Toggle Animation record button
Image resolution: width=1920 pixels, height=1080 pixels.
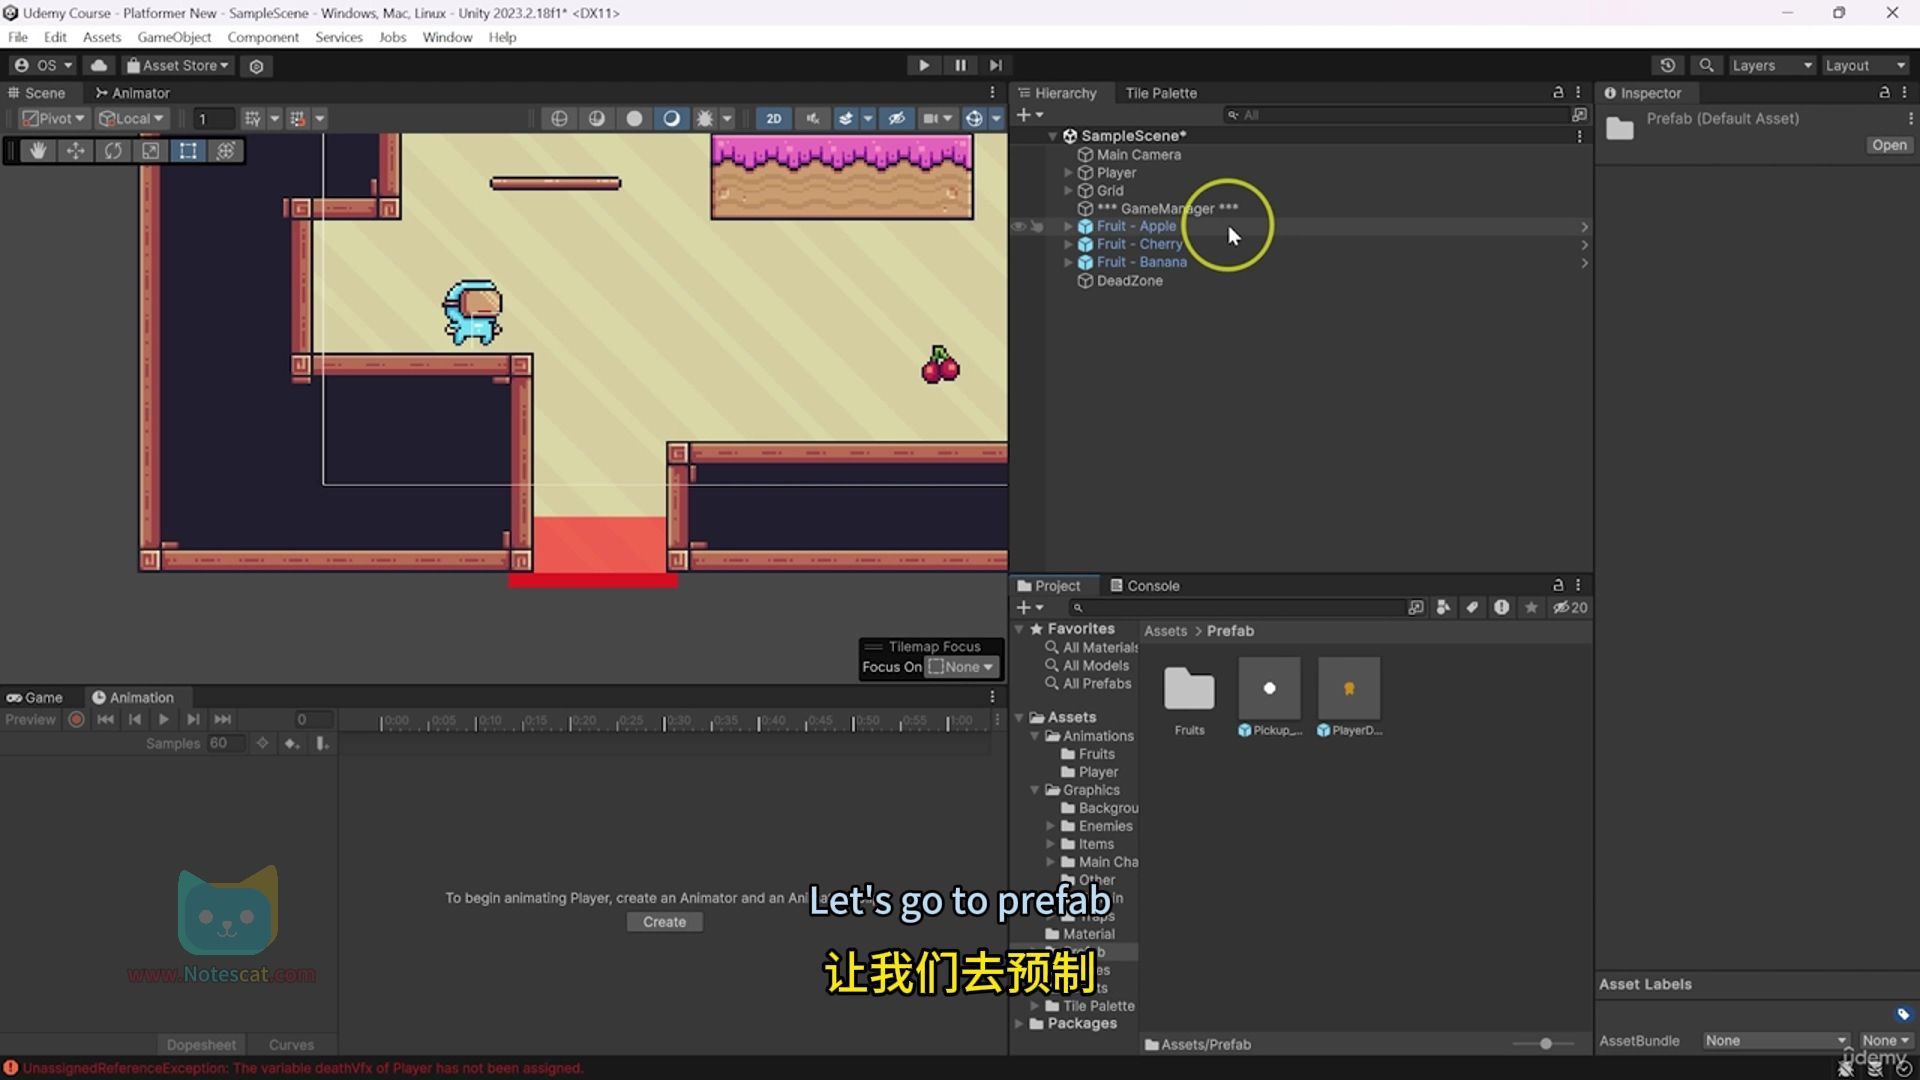[x=76, y=719]
